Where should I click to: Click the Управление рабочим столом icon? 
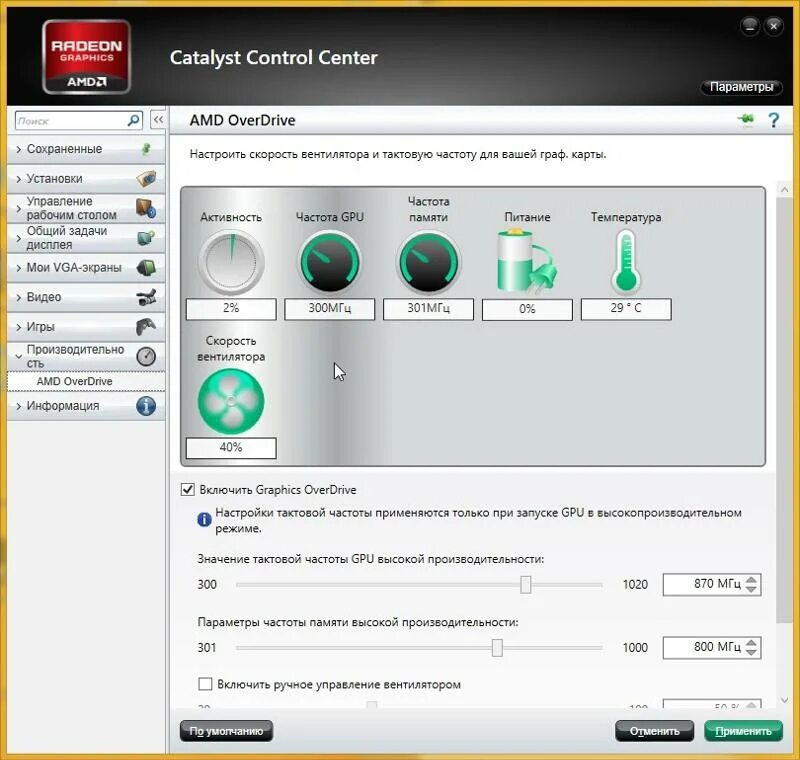tap(146, 208)
